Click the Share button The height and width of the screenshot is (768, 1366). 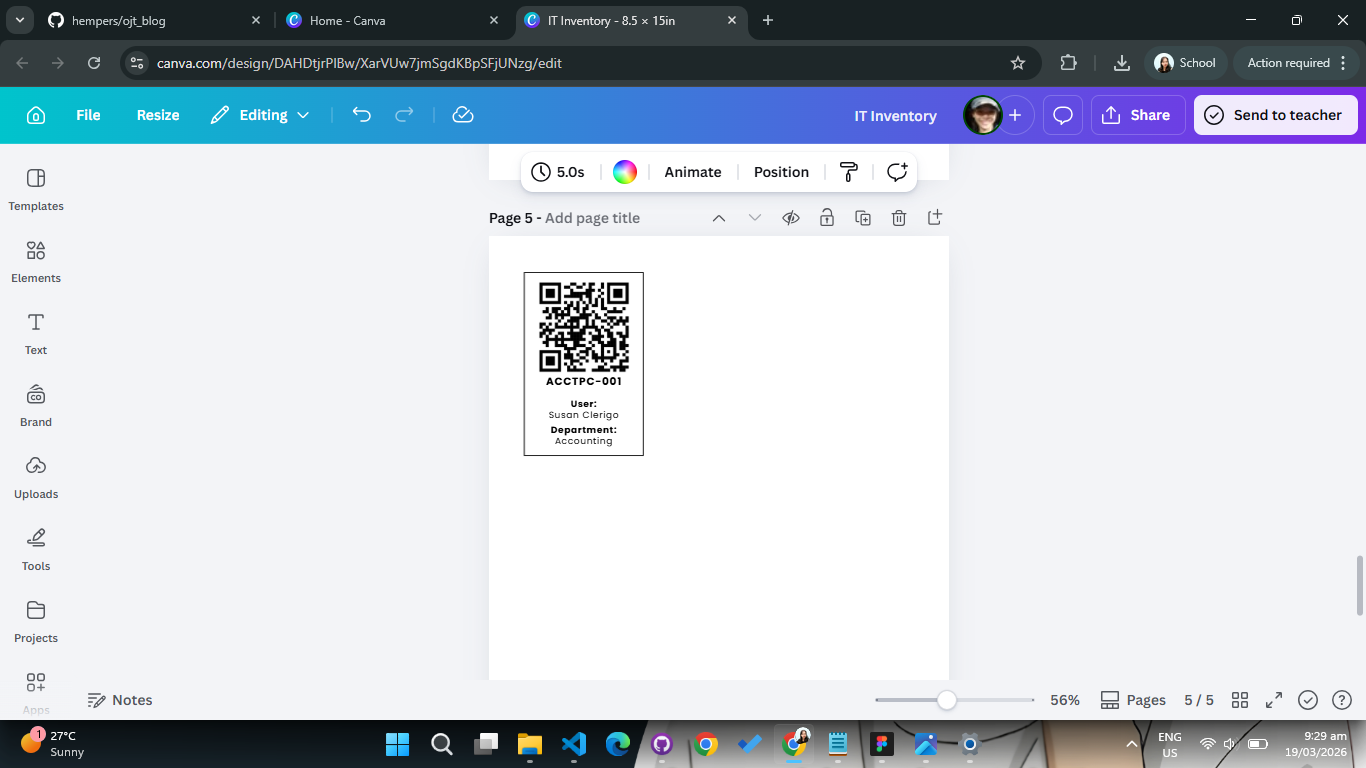pos(1138,115)
